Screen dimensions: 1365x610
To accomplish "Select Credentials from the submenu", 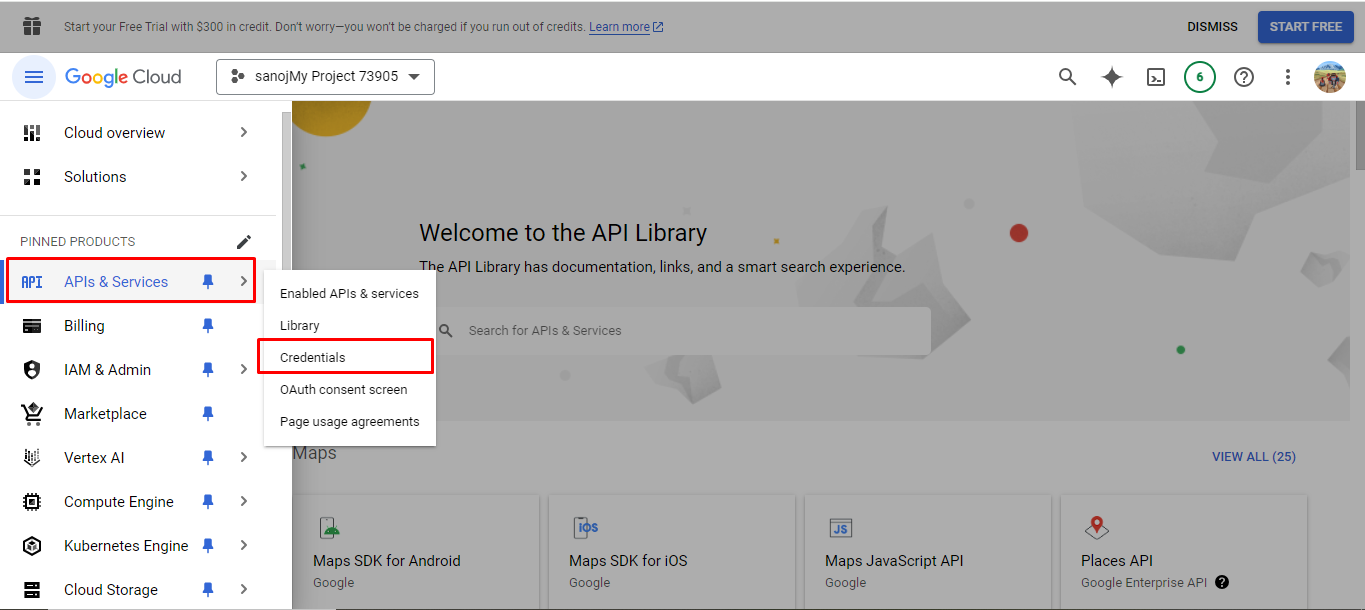I will point(313,357).
